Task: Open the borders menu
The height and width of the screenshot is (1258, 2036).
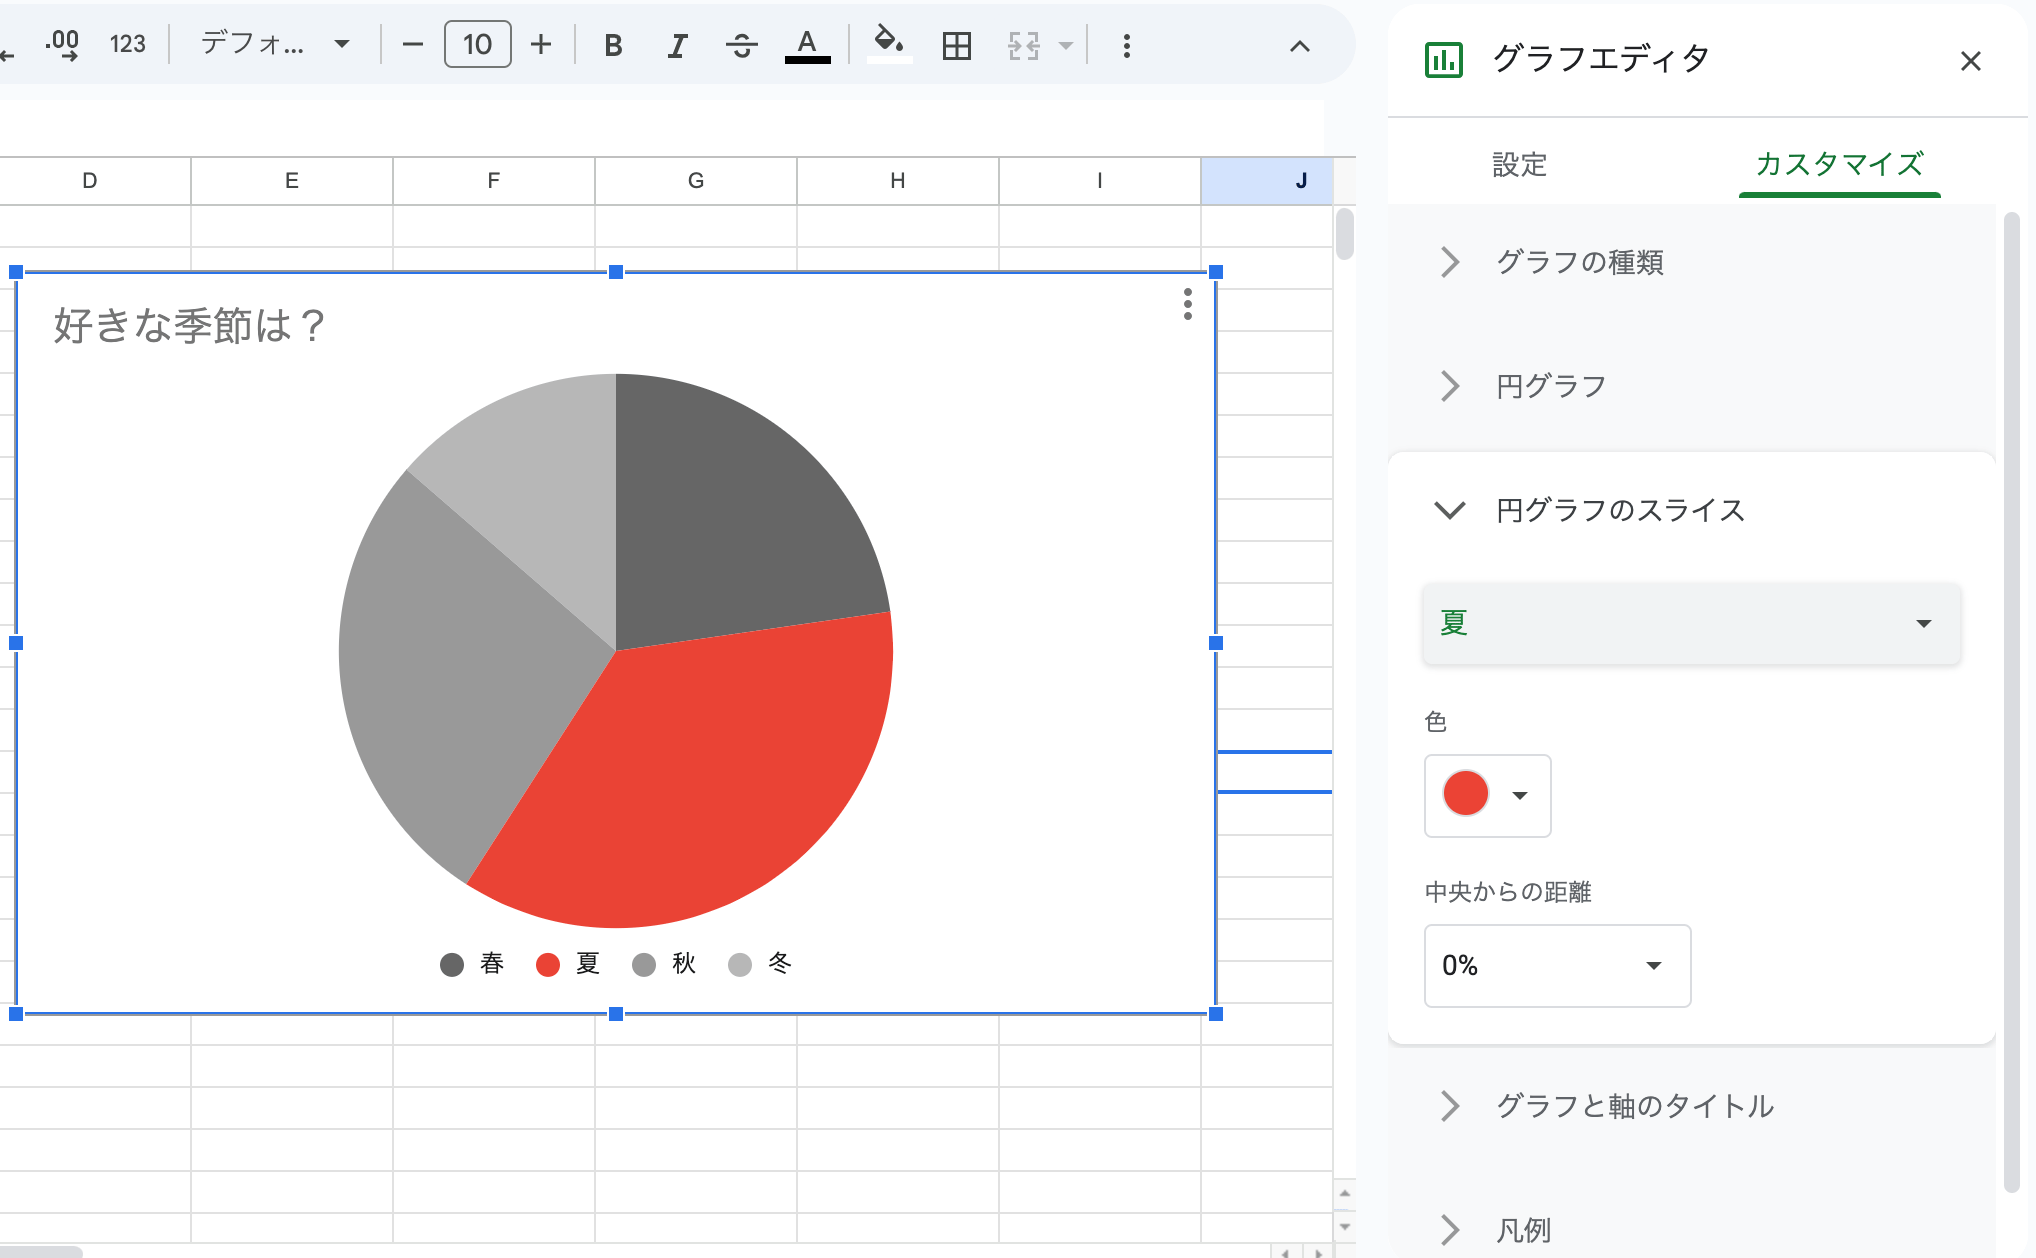Action: point(956,45)
